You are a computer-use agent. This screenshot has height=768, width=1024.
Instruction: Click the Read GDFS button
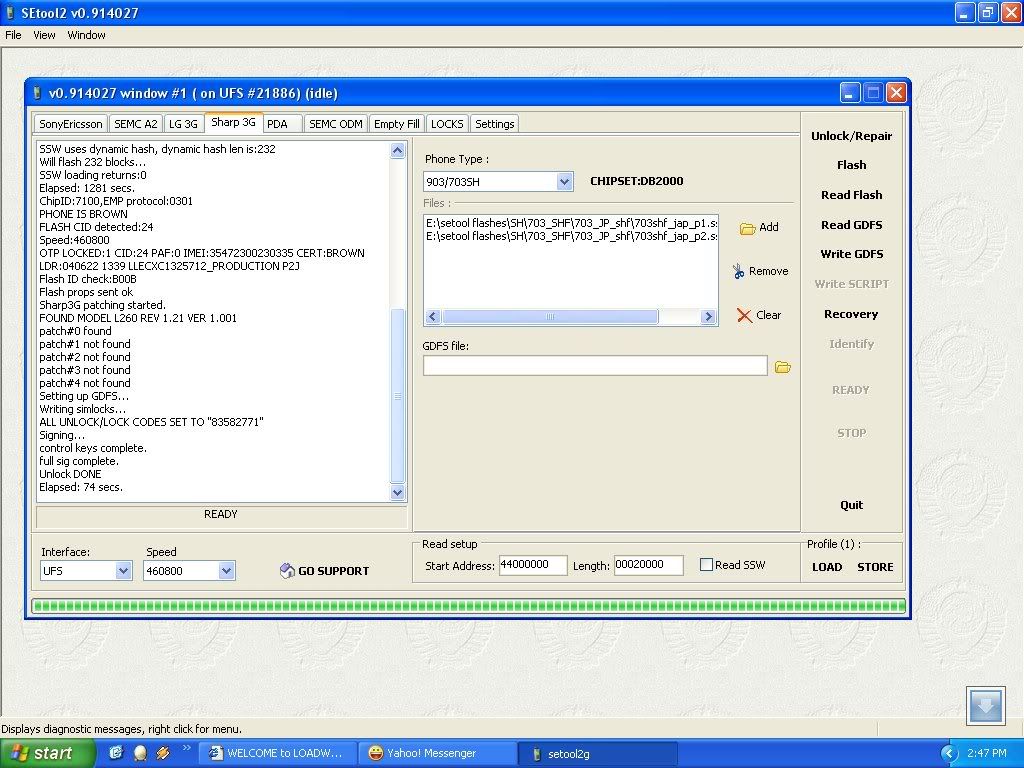851,225
